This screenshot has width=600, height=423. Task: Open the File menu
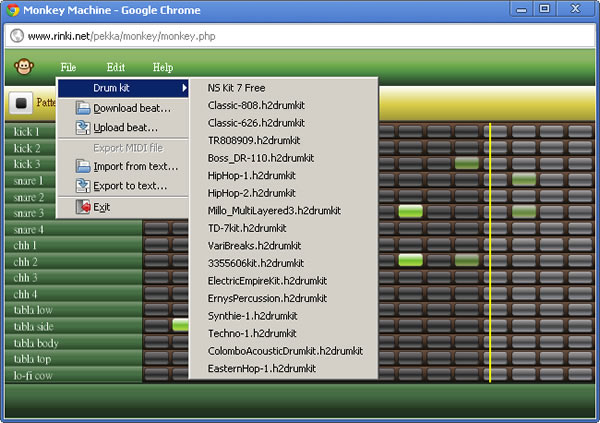click(x=68, y=67)
